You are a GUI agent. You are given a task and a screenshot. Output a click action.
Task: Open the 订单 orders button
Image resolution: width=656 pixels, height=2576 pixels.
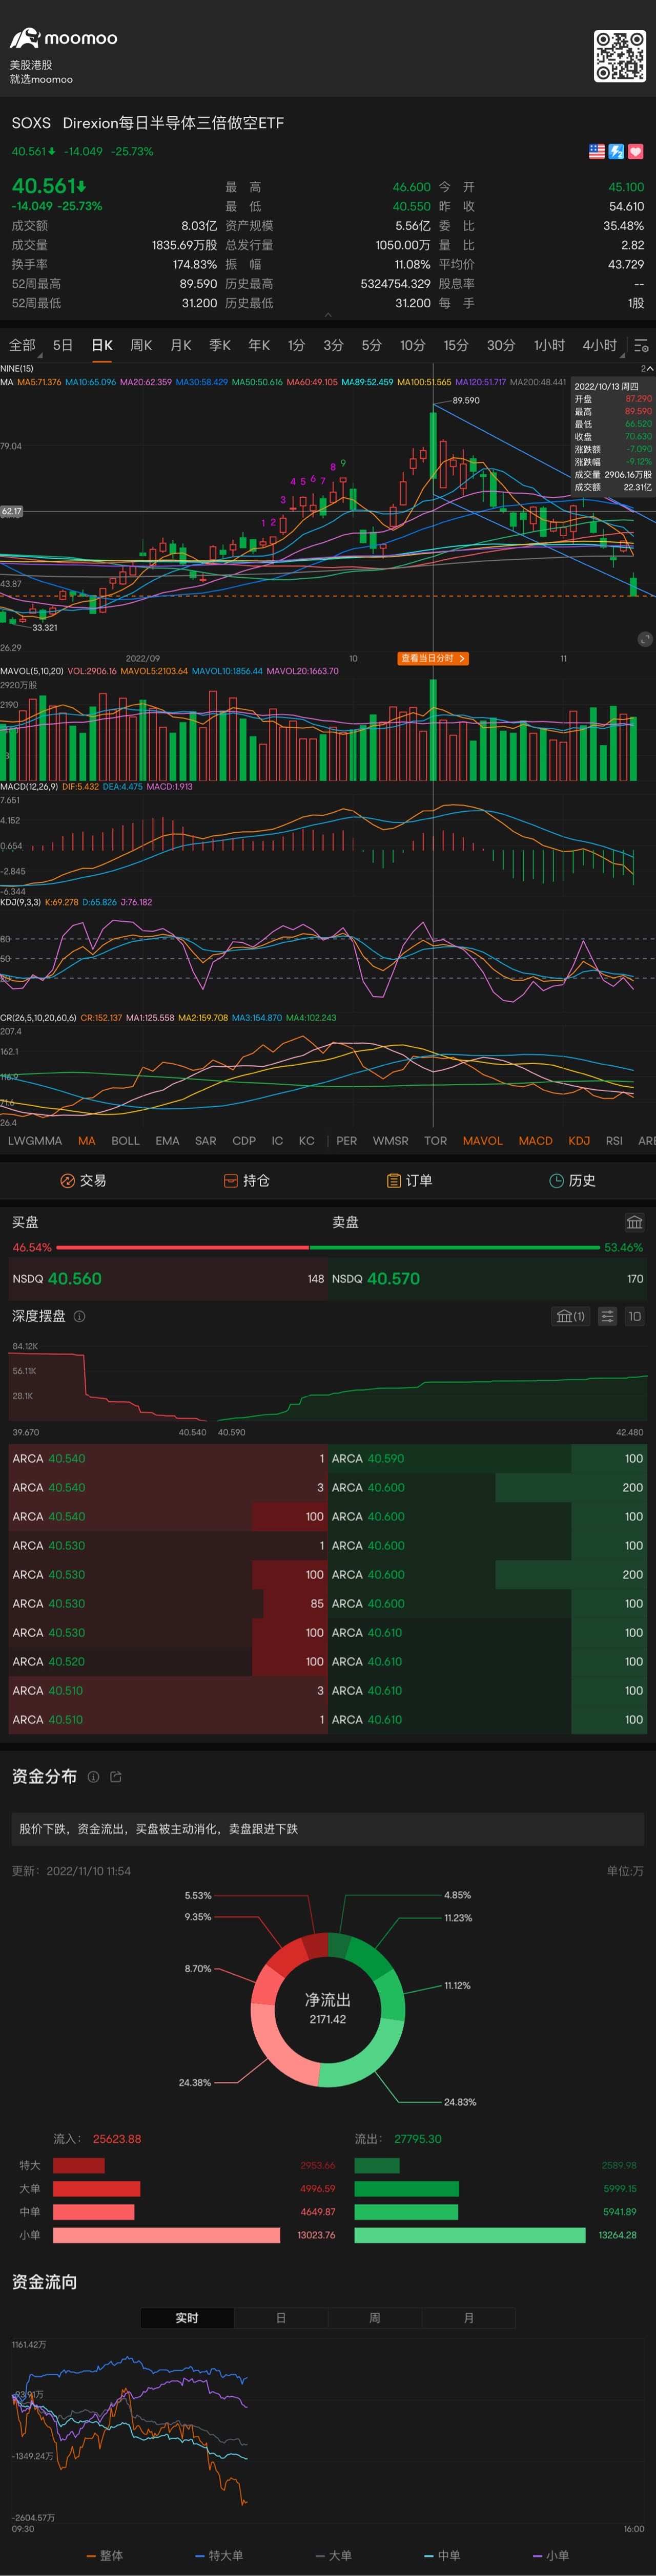(409, 1180)
